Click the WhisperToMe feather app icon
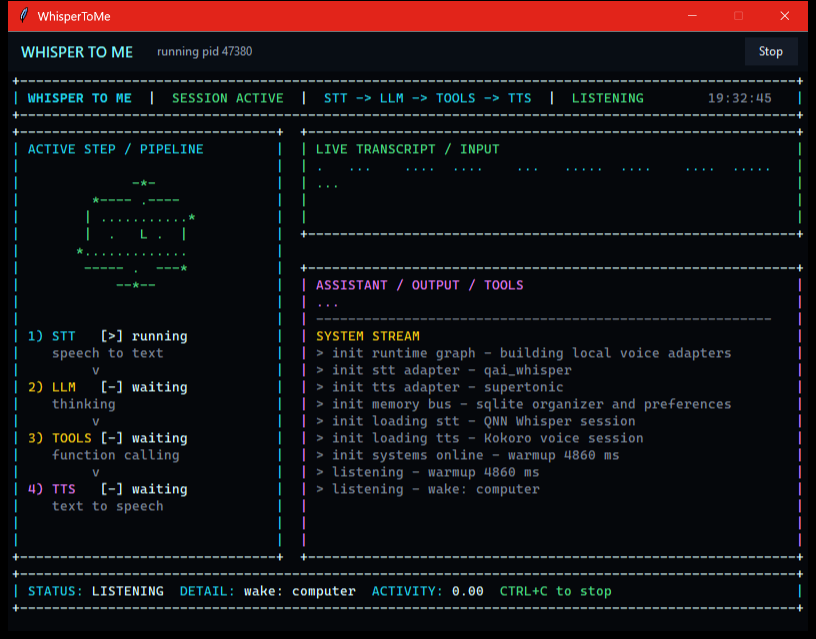 tap(24, 16)
